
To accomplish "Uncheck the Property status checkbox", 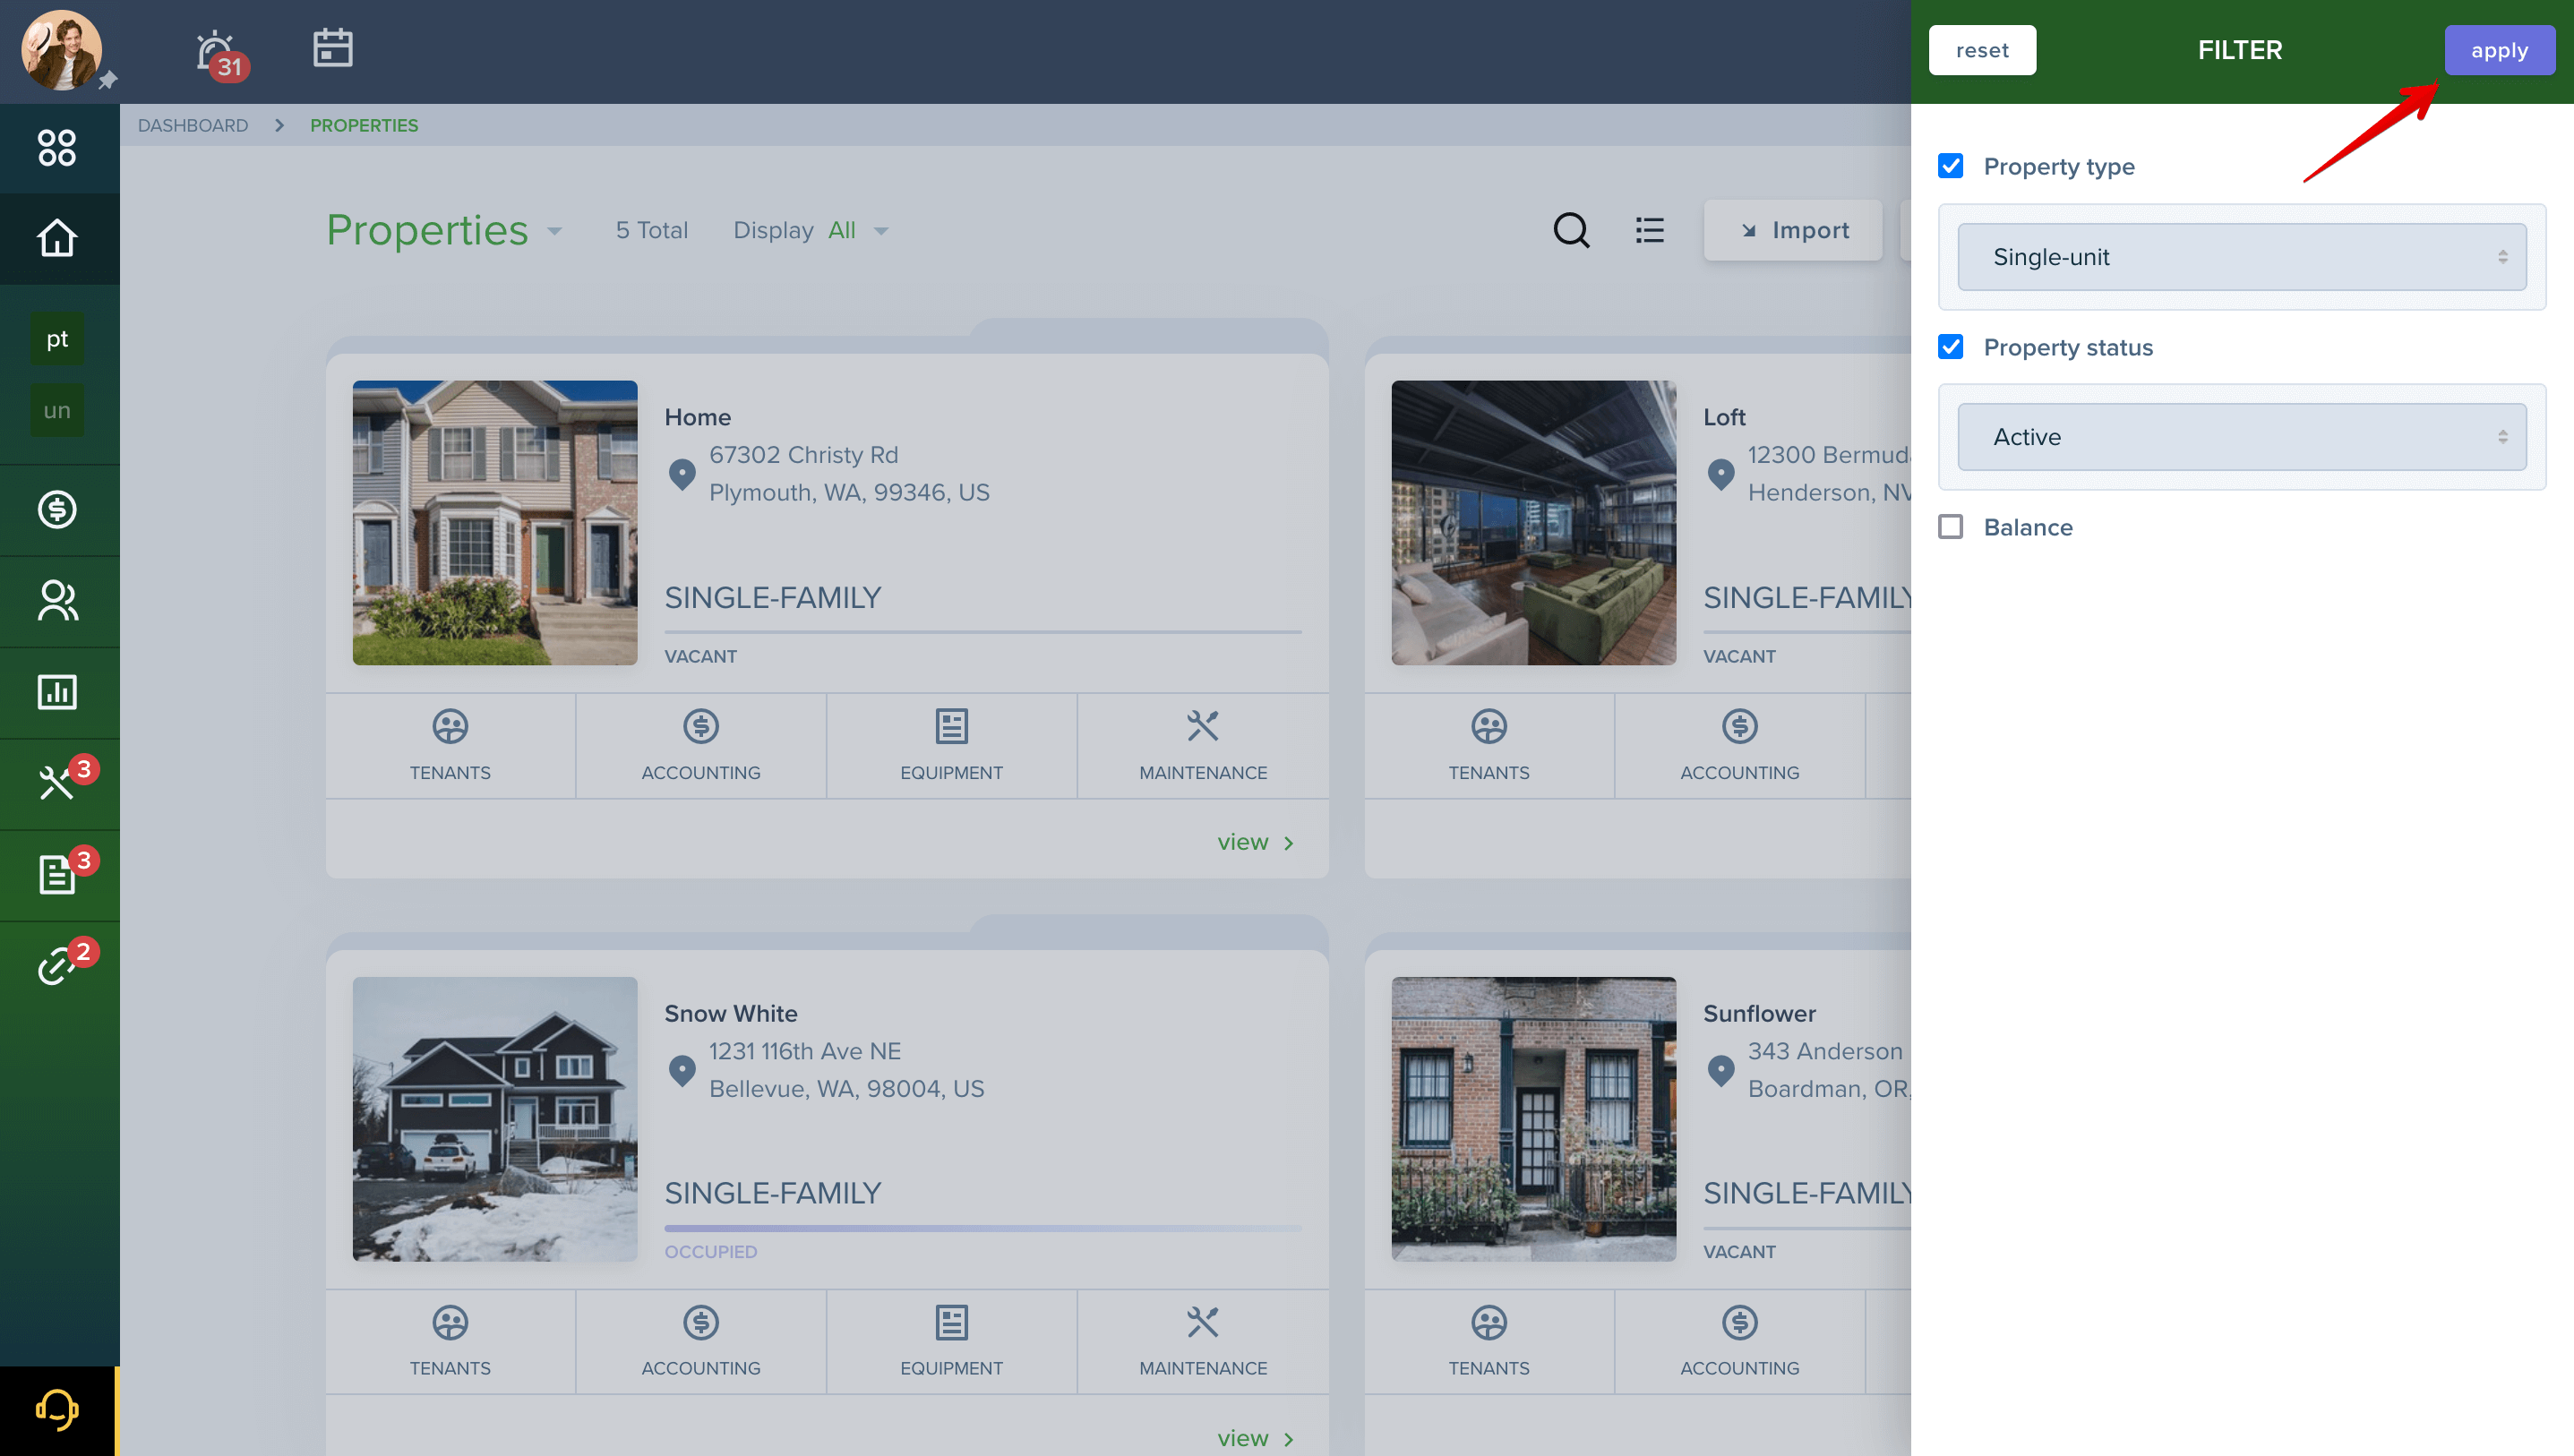I will [x=1950, y=347].
